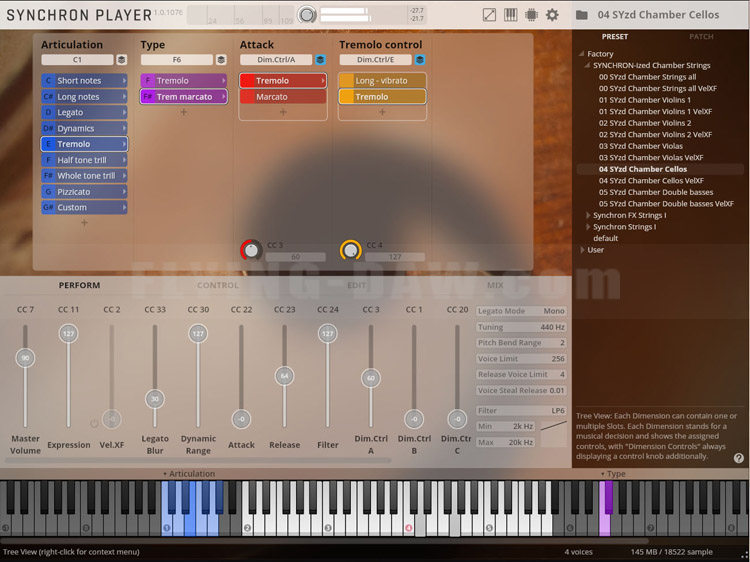Expand the Synchron FX Strings I node

(x=588, y=215)
